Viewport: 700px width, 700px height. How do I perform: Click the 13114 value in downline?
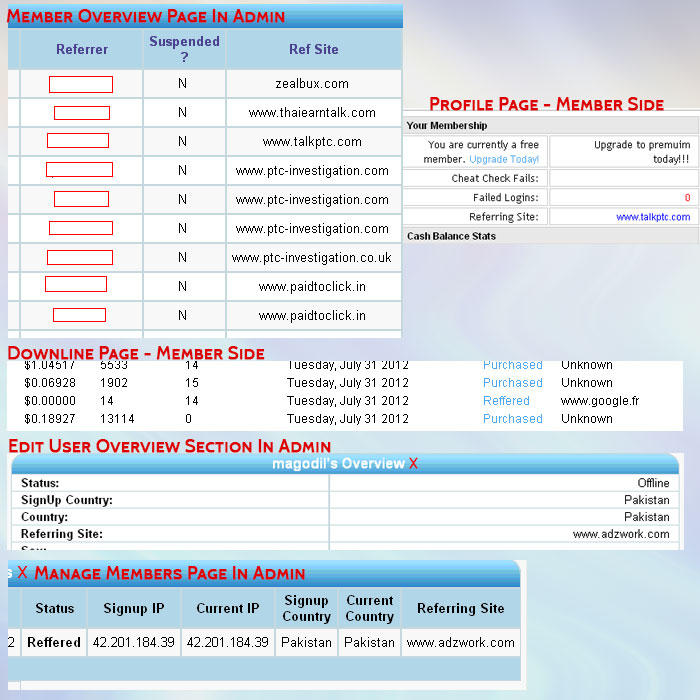[117, 419]
